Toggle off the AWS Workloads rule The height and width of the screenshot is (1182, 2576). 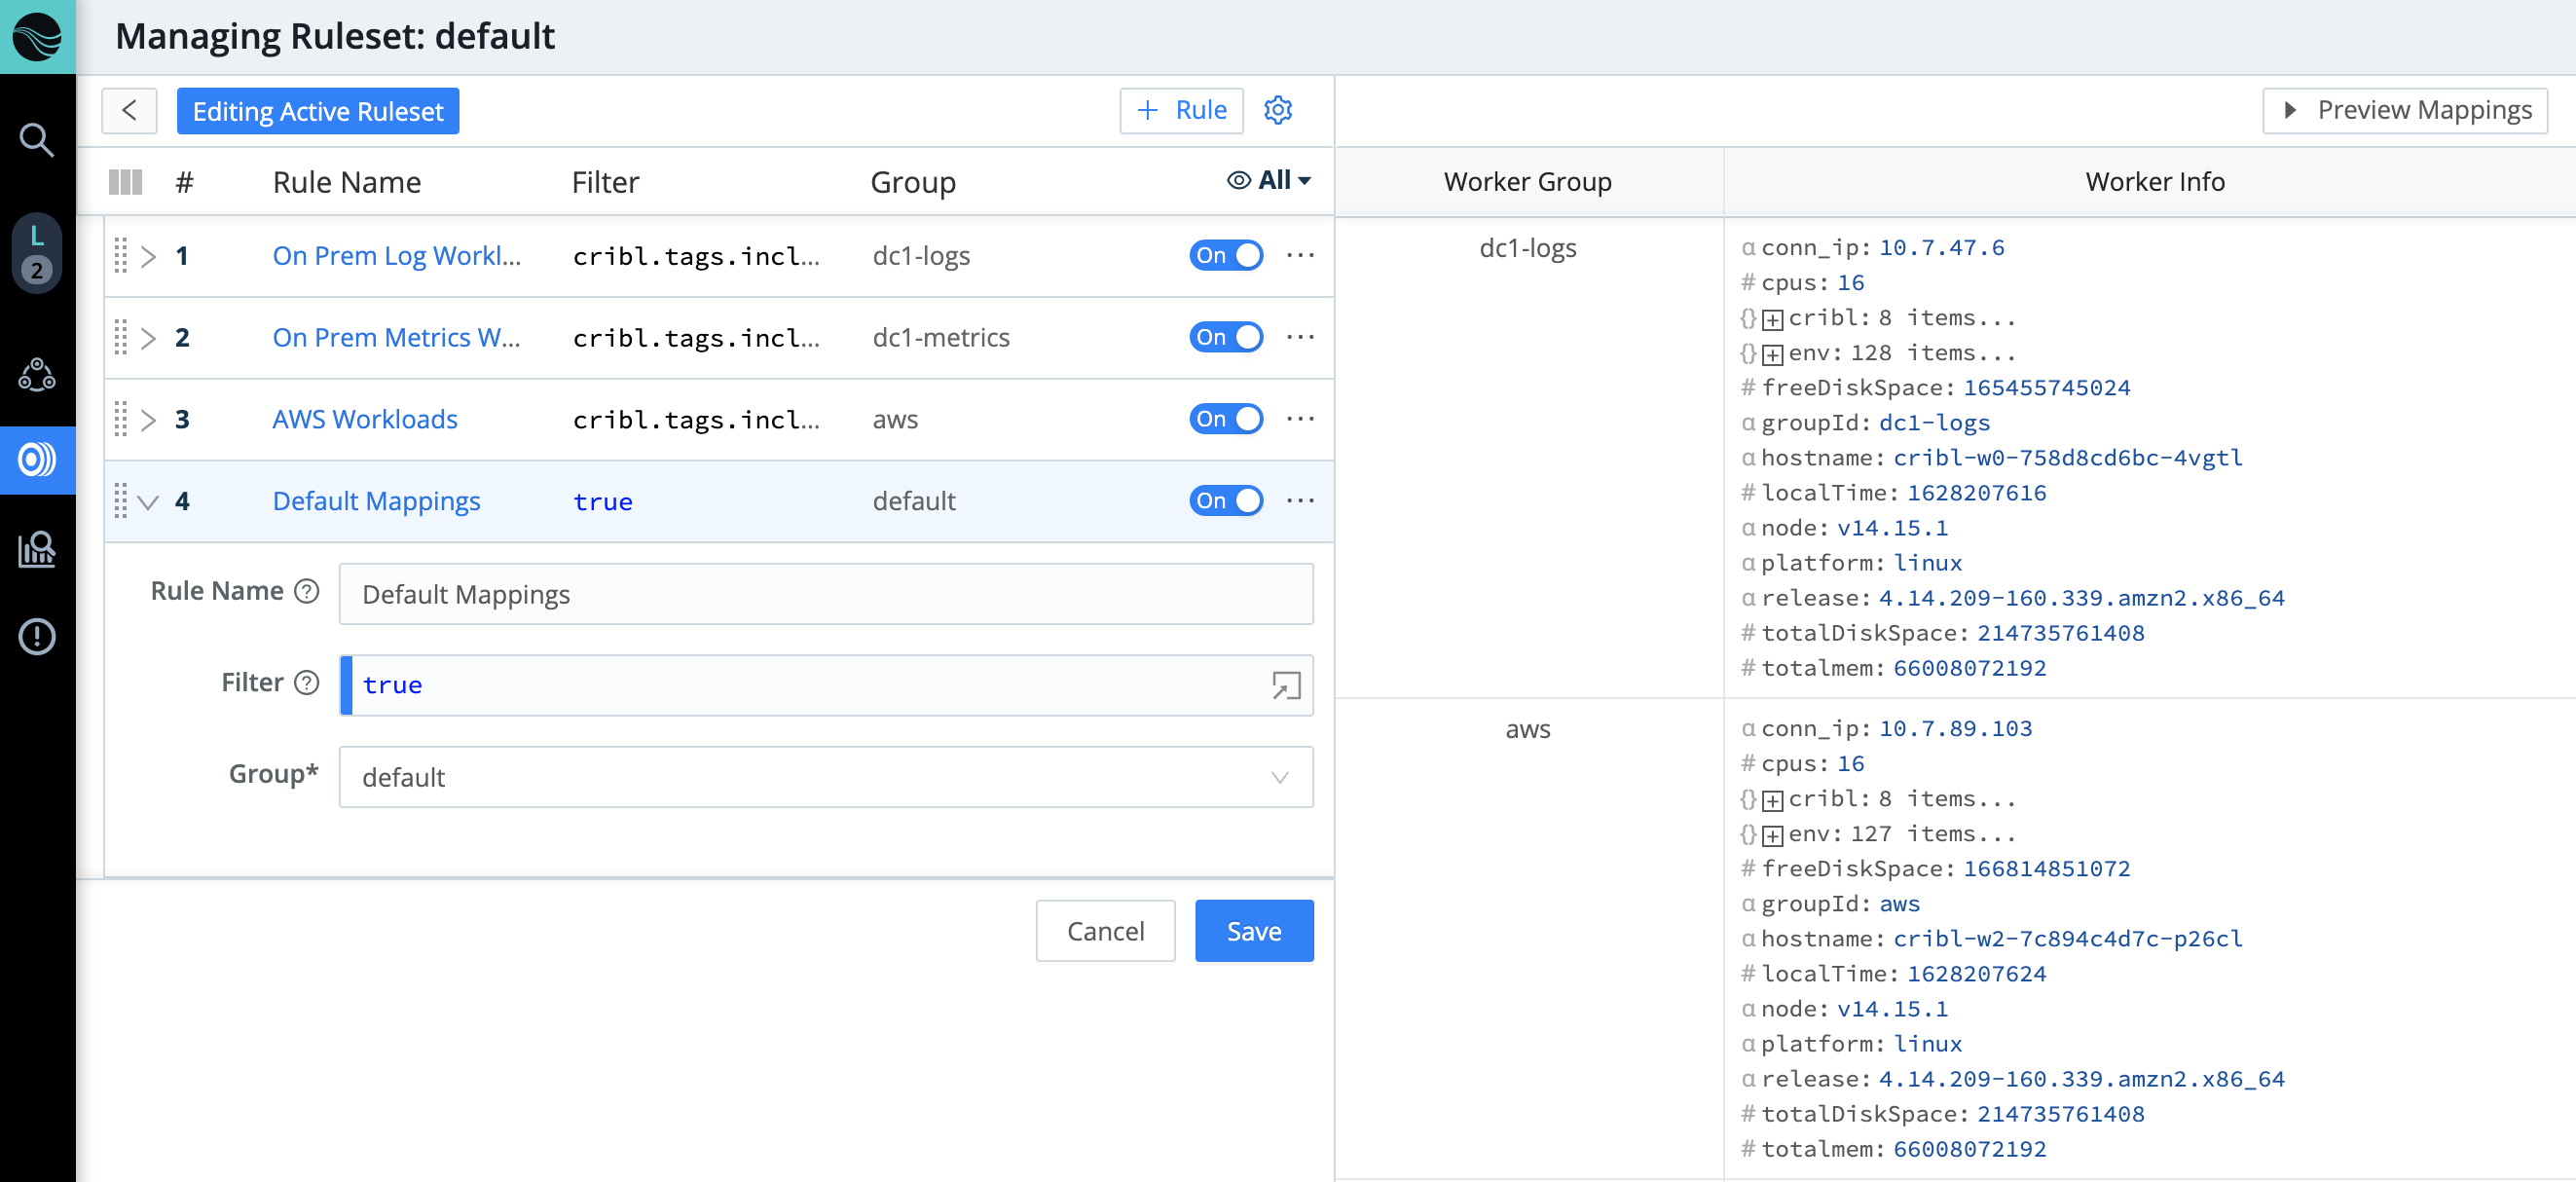1226,419
